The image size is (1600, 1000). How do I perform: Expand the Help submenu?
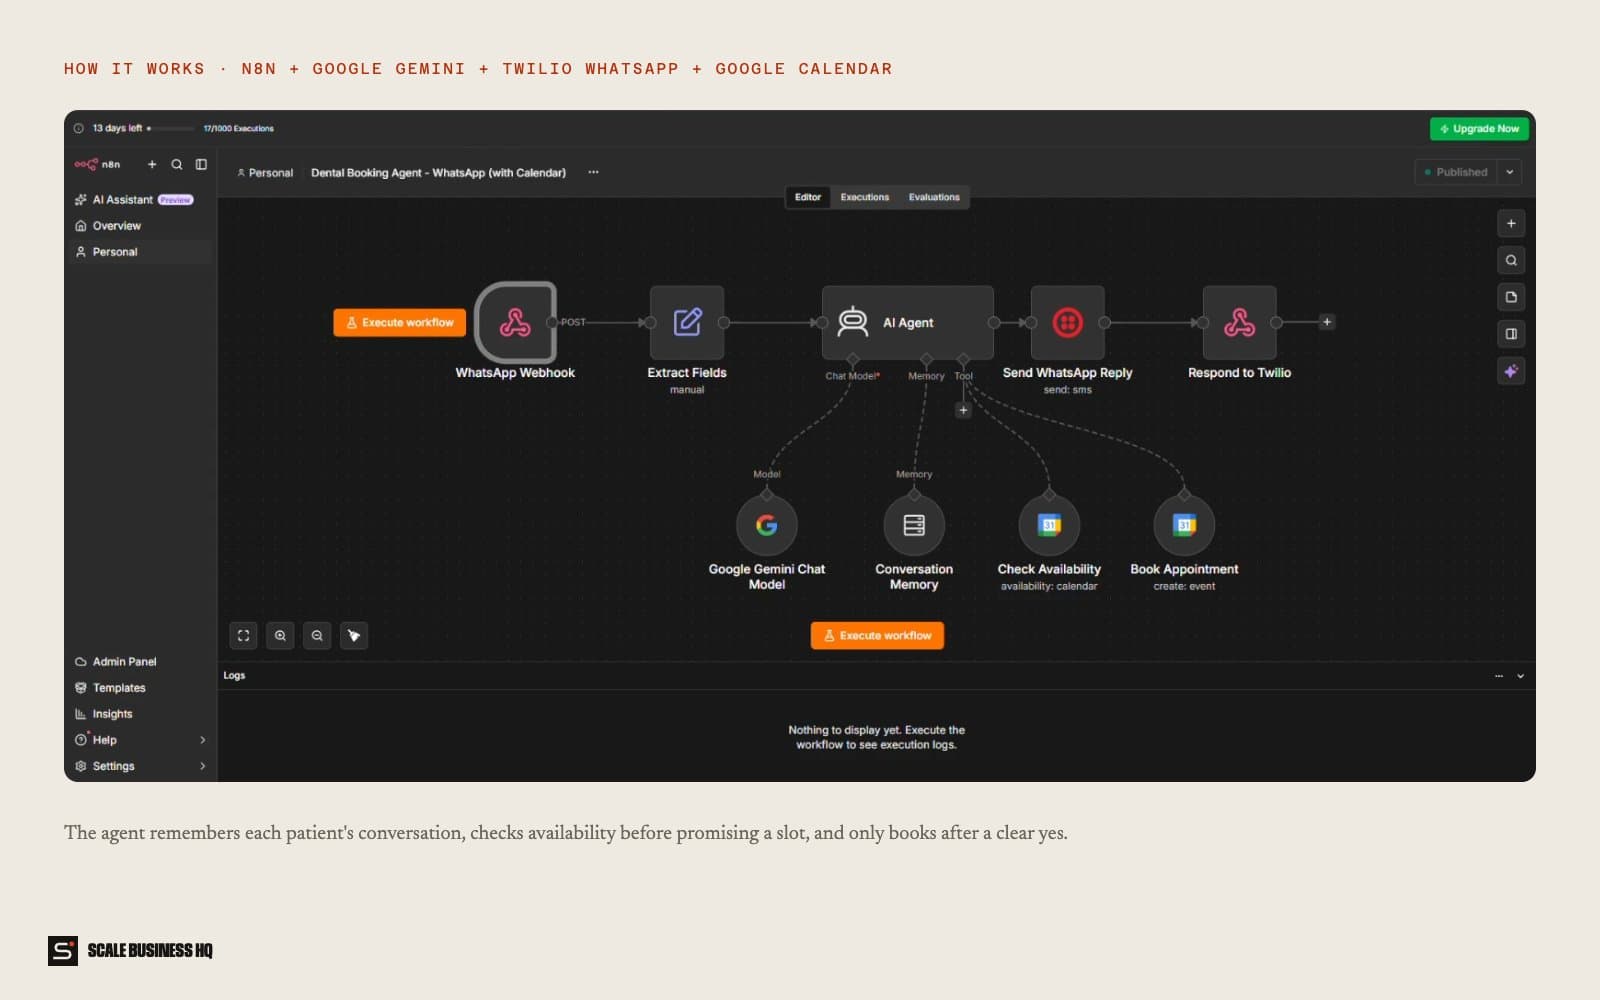pos(203,740)
